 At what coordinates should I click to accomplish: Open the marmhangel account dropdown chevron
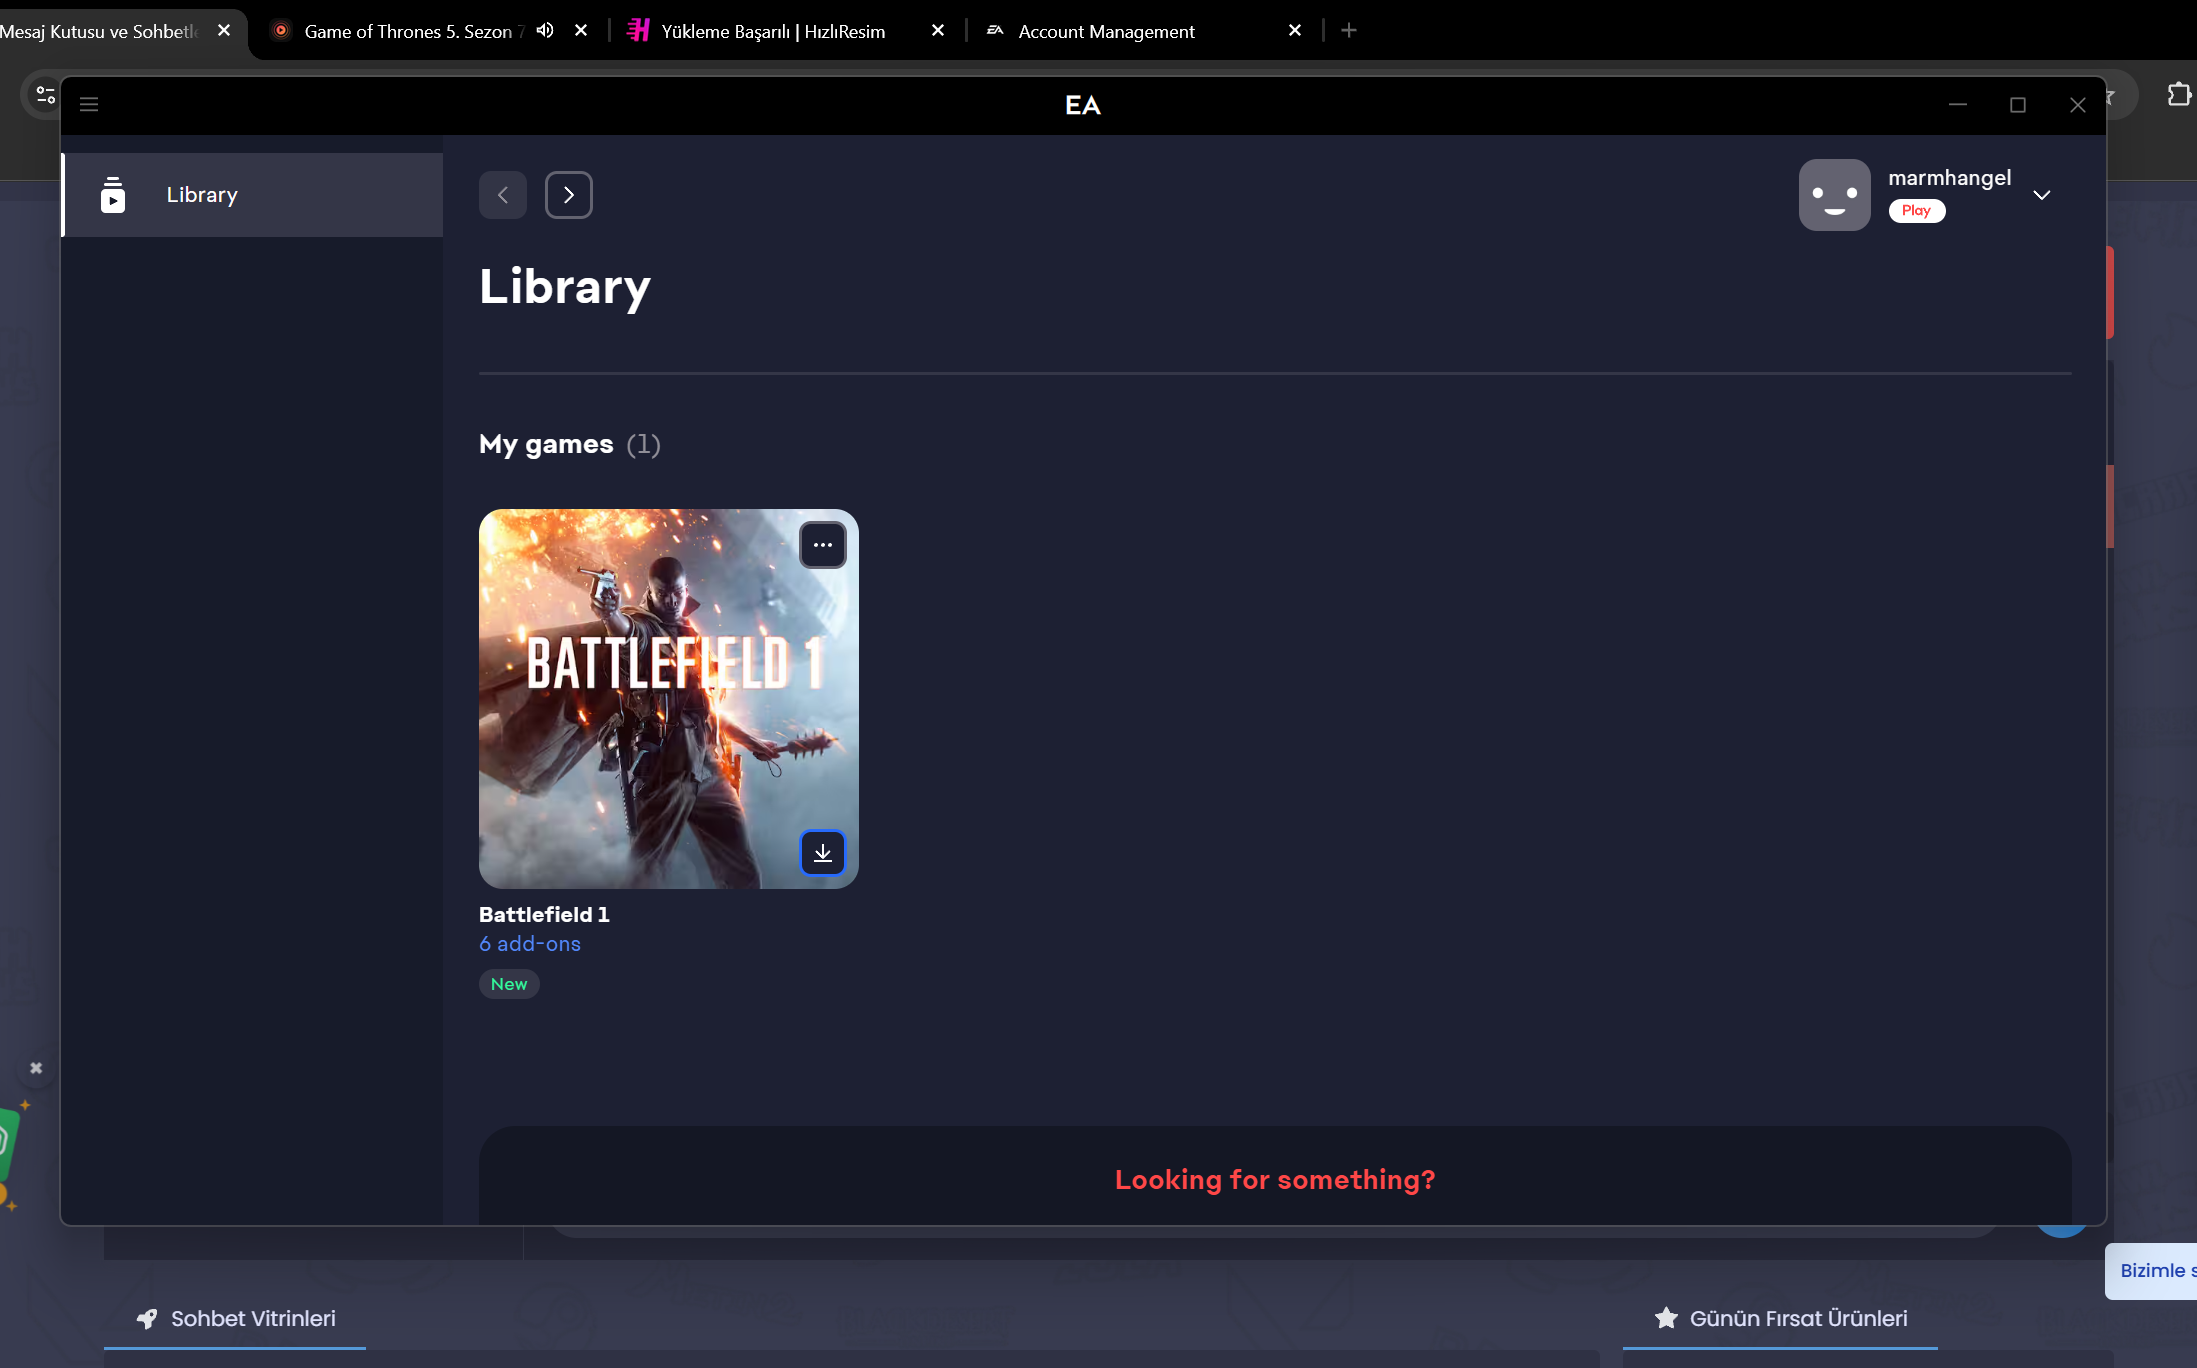(2042, 195)
